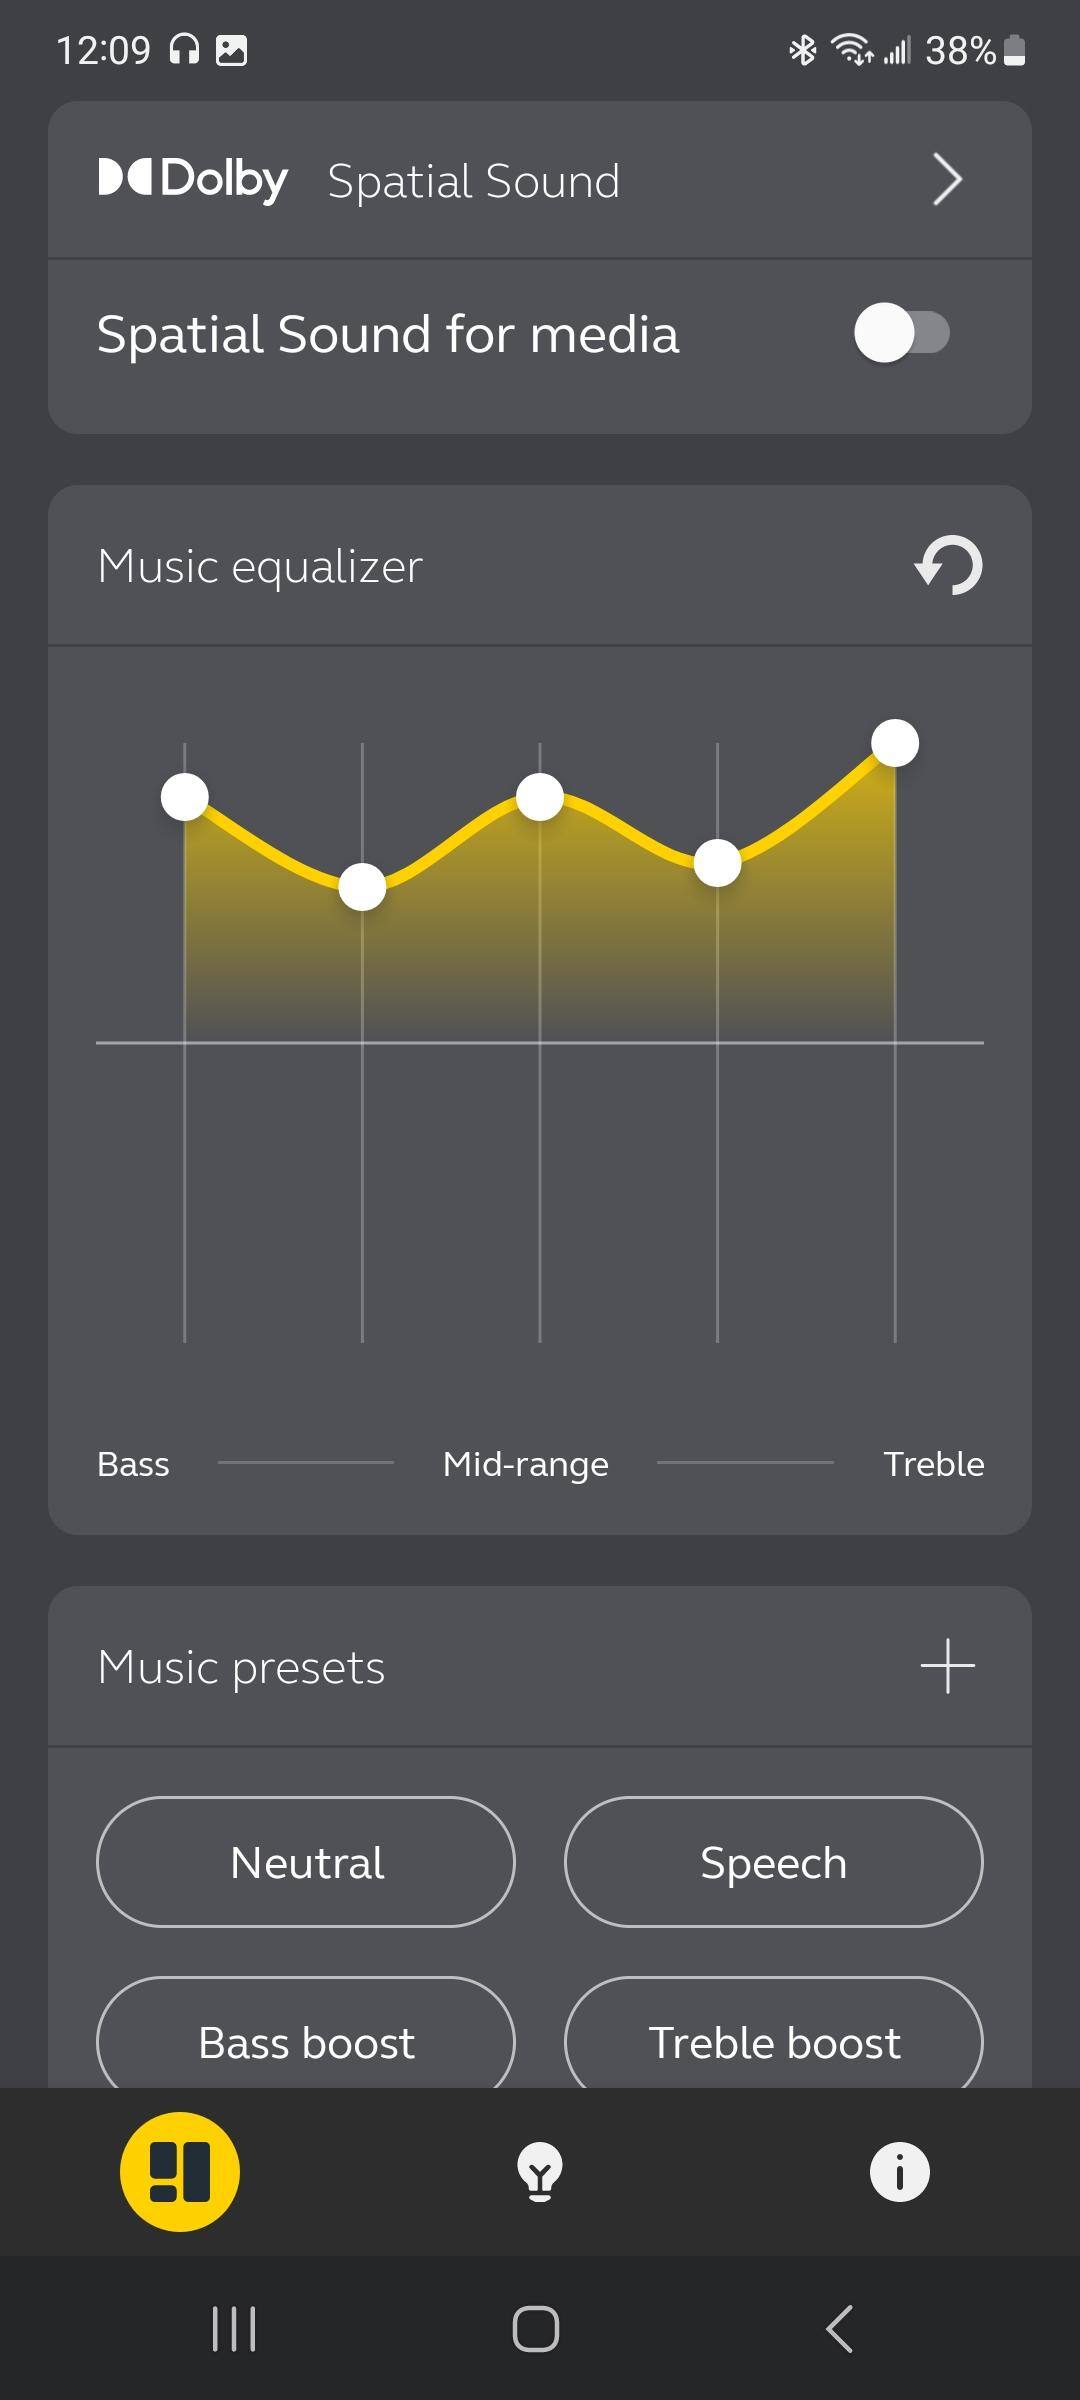Image resolution: width=1080 pixels, height=2400 pixels.
Task: Tap the Mid-range equalizer handle
Action: (540, 797)
